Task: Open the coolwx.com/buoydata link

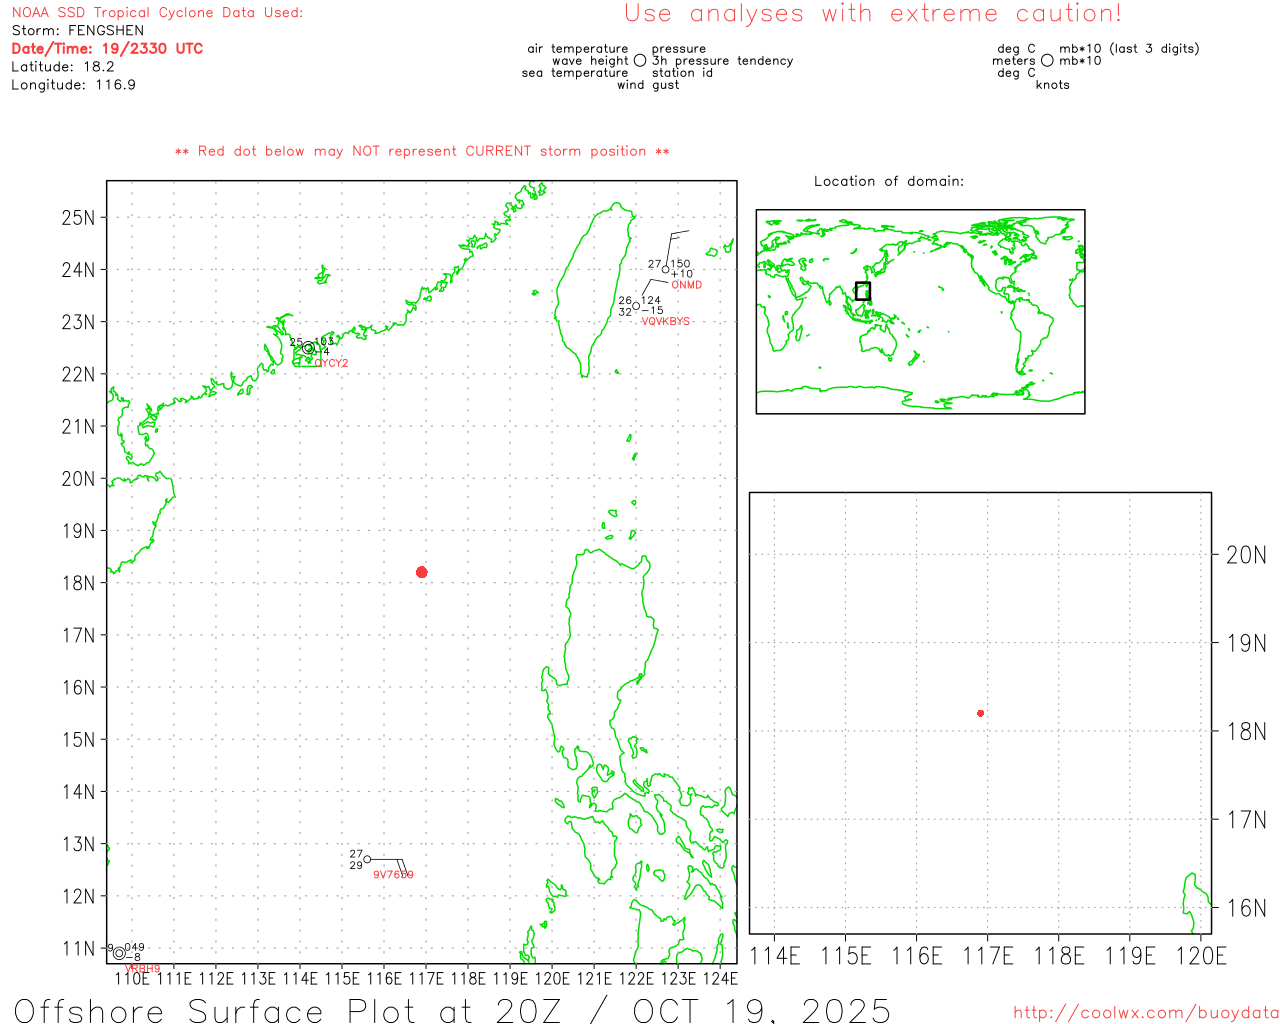Action: (x=1145, y=1013)
